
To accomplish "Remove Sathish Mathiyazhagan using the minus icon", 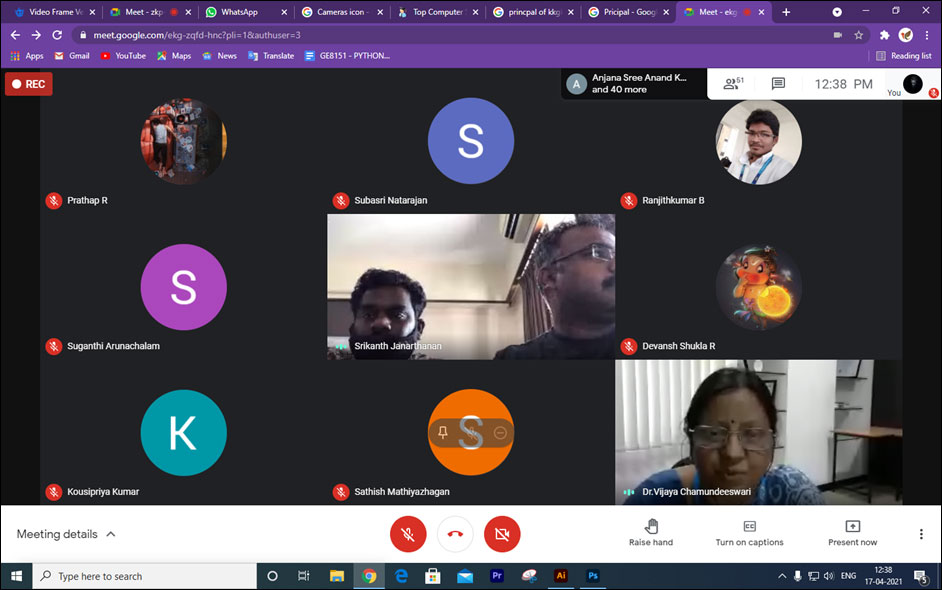I will click(500, 433).
